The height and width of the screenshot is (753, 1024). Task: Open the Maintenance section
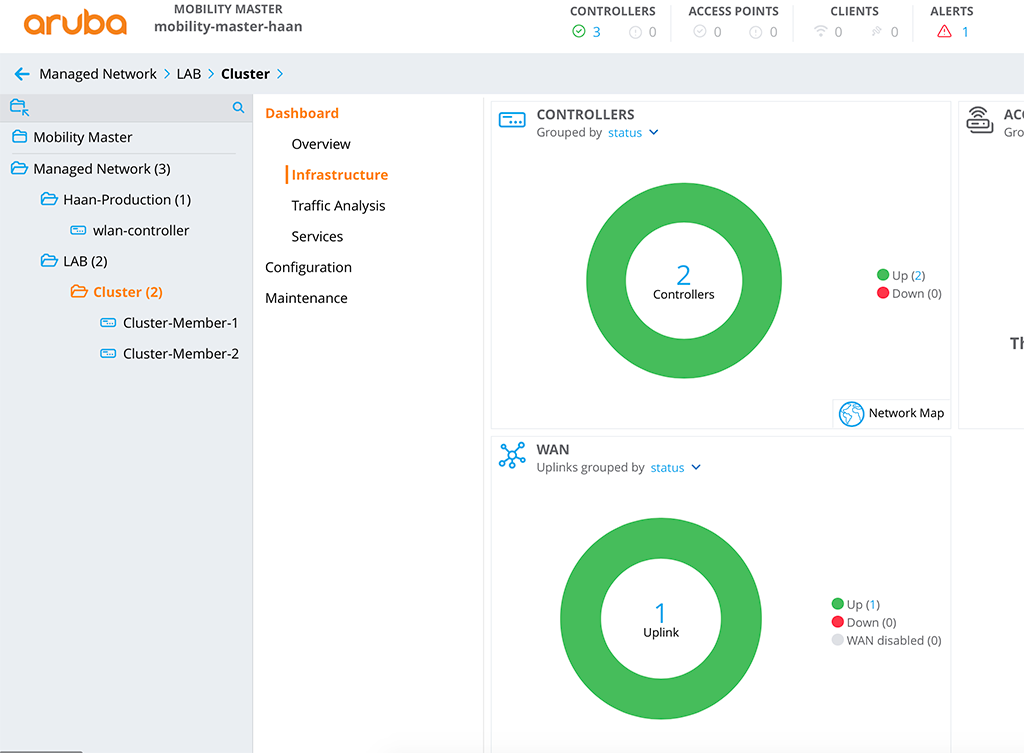tap(306, 297)
